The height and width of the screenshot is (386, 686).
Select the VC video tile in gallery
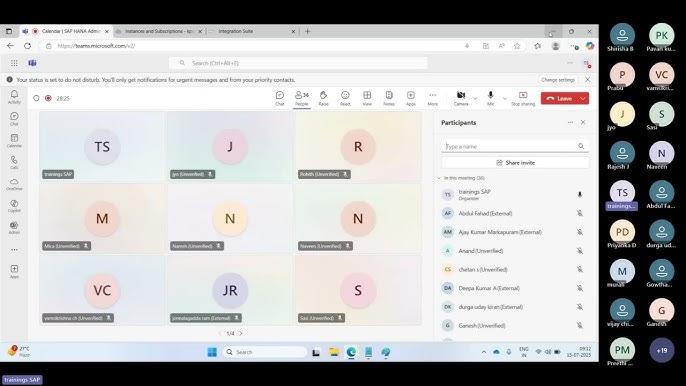pyautogui.click(x=102, y=290)
